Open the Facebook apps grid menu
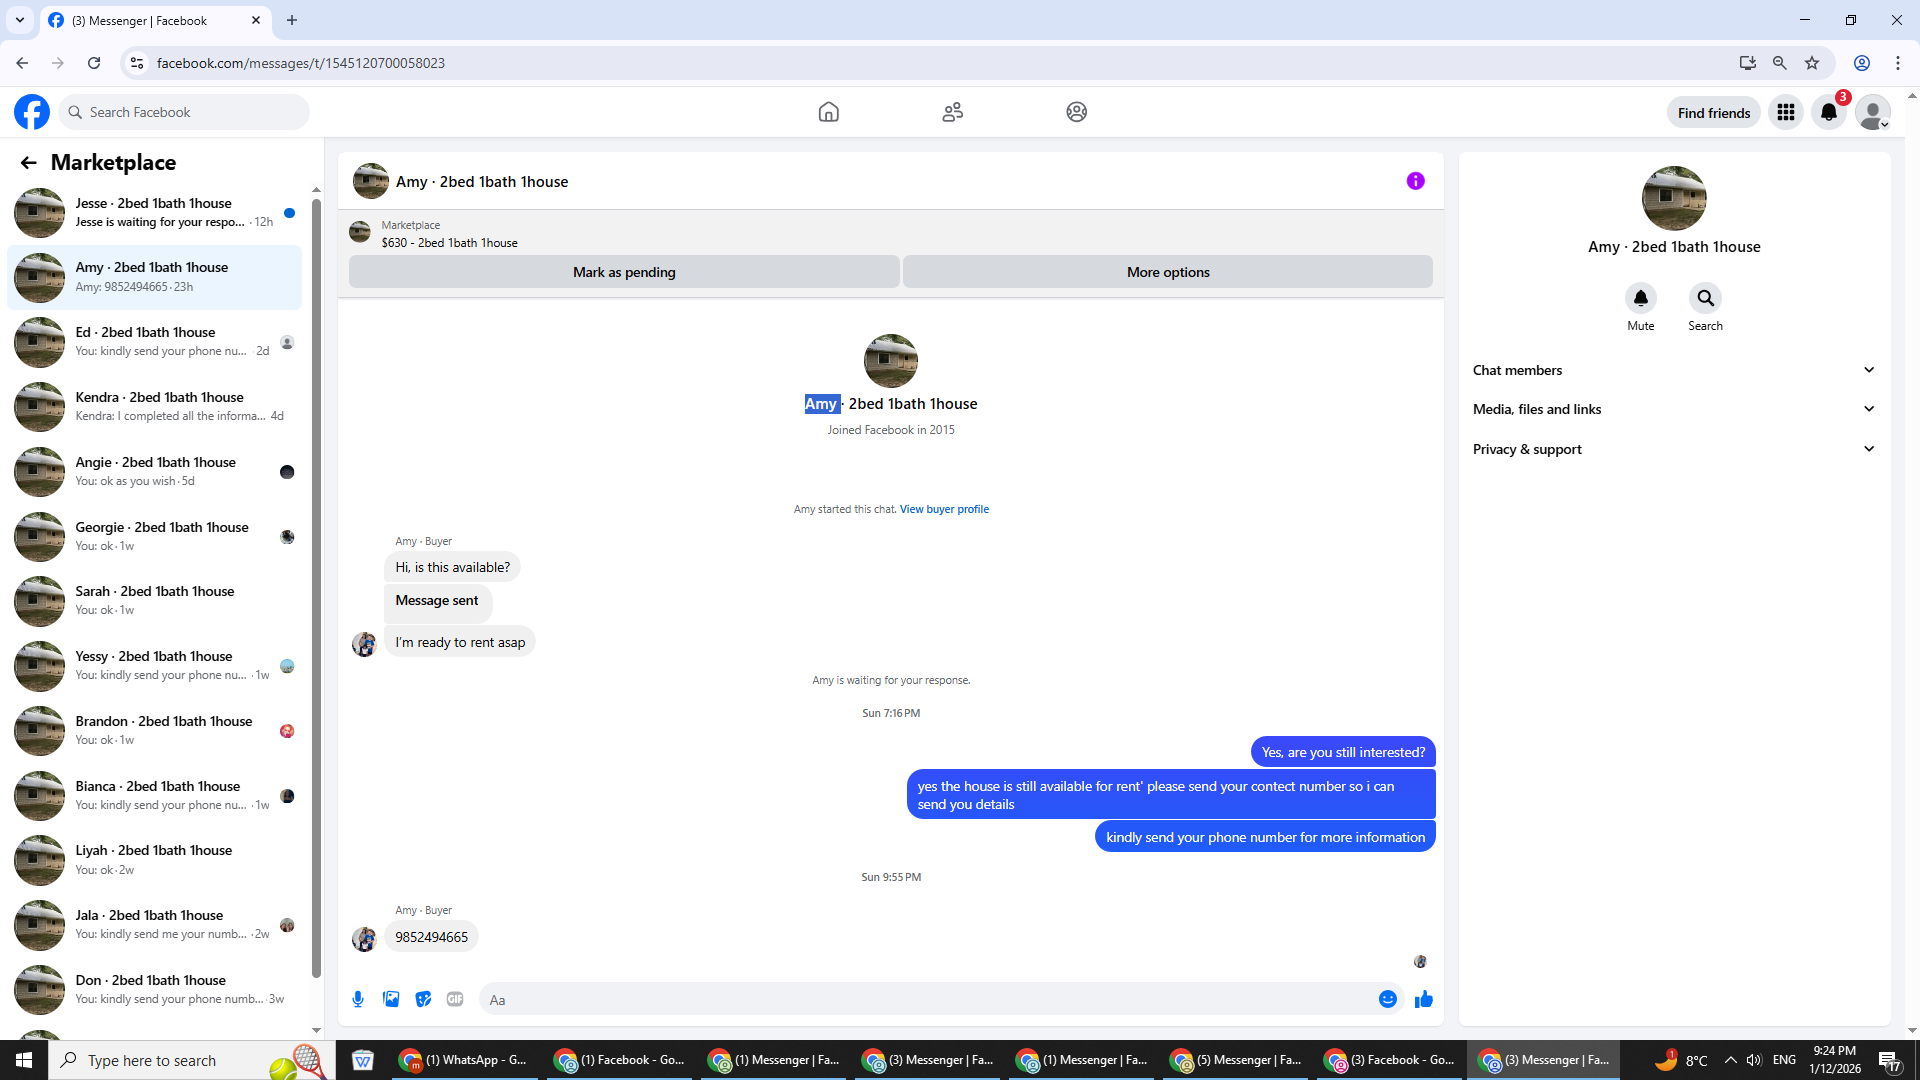 [x=1785, y=113]
